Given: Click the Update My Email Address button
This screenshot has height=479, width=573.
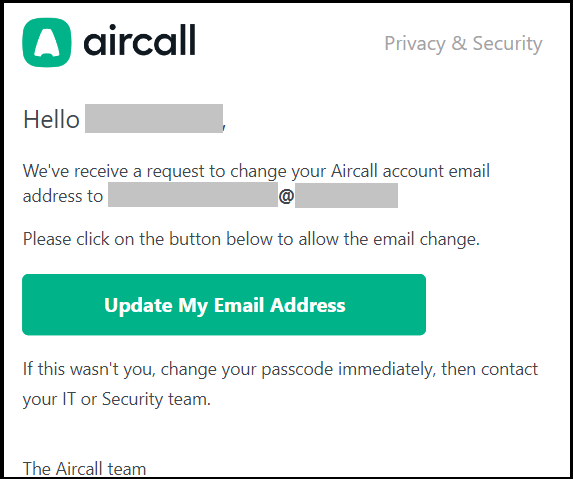Looking at the screenshot, I should [224, 304].
